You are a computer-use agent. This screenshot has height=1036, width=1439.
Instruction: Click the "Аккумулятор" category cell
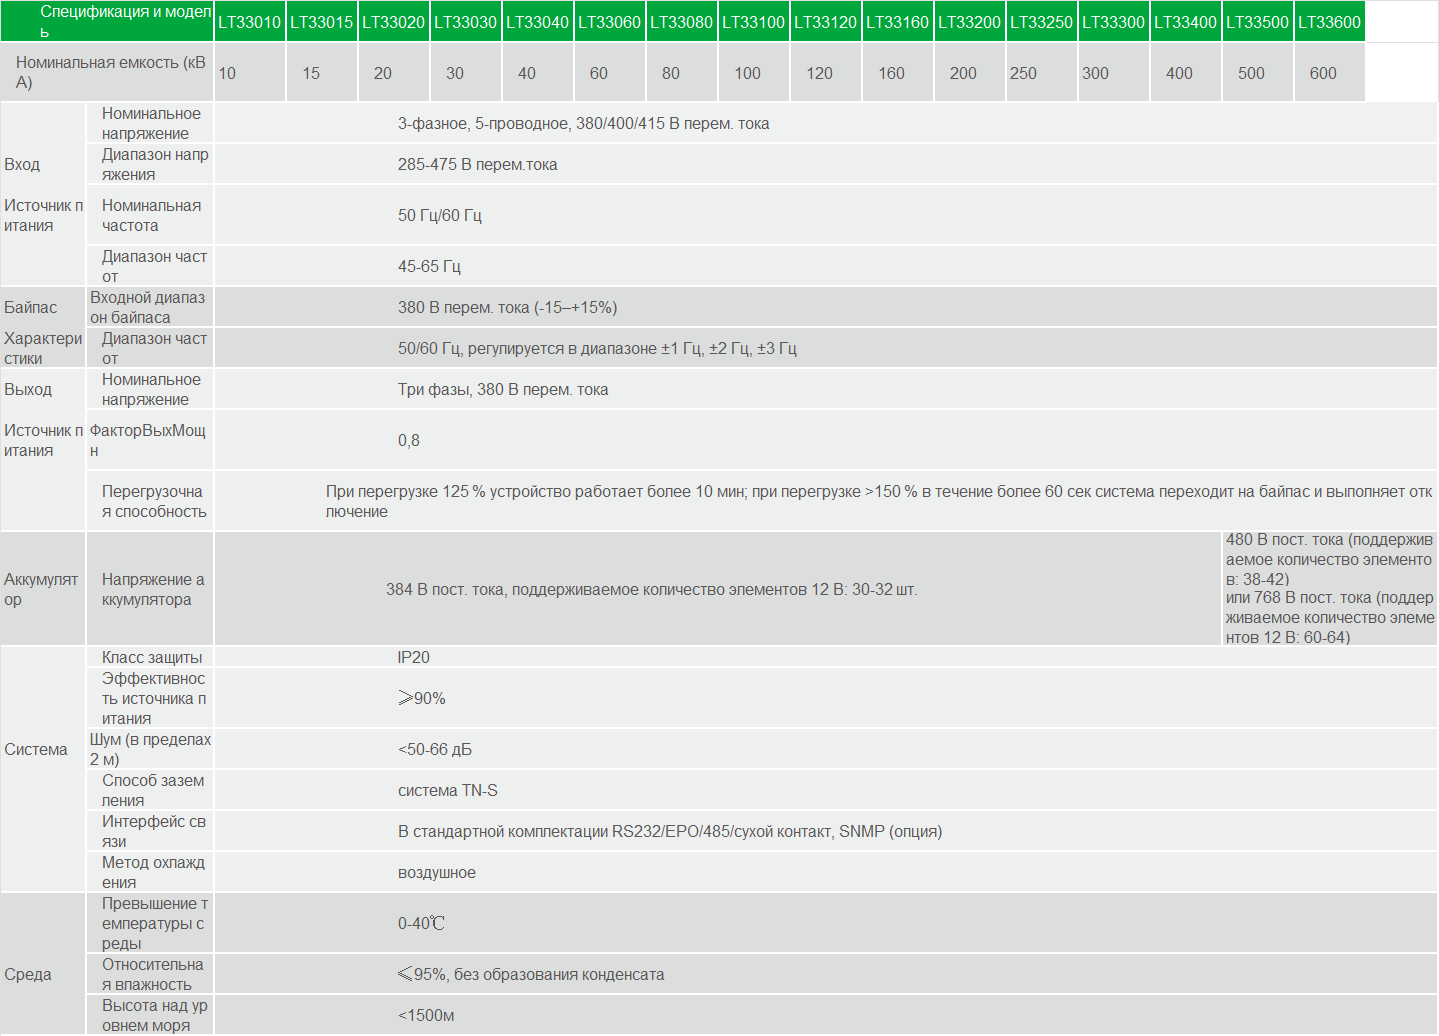[41, 590]
